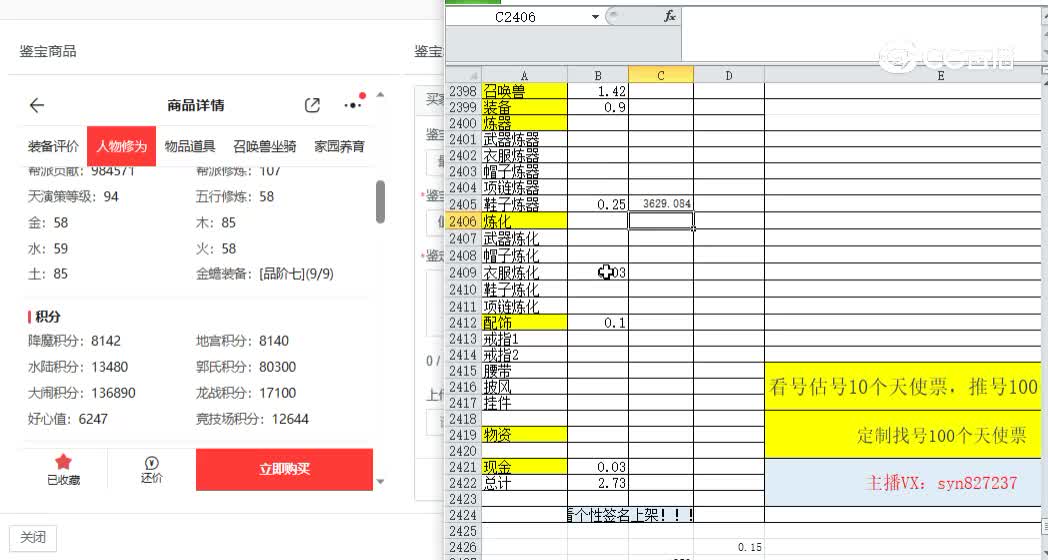Click cell with value 1.42
Viewport: 1048px width, 560px height.
click(598, 91)
